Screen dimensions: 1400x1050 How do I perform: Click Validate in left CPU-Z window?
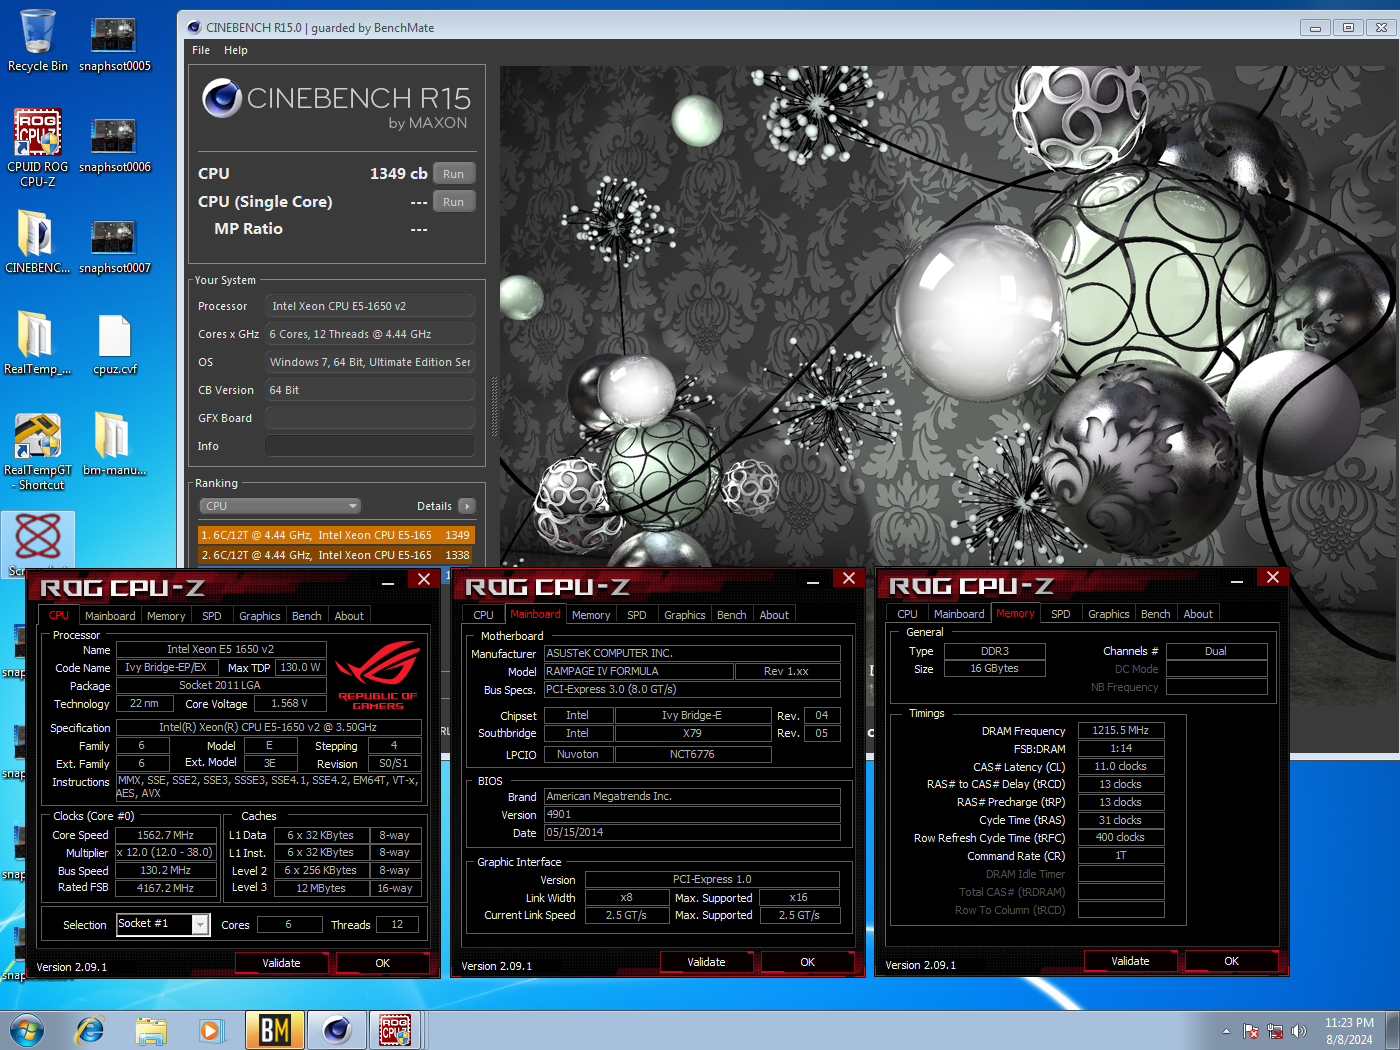282,963
